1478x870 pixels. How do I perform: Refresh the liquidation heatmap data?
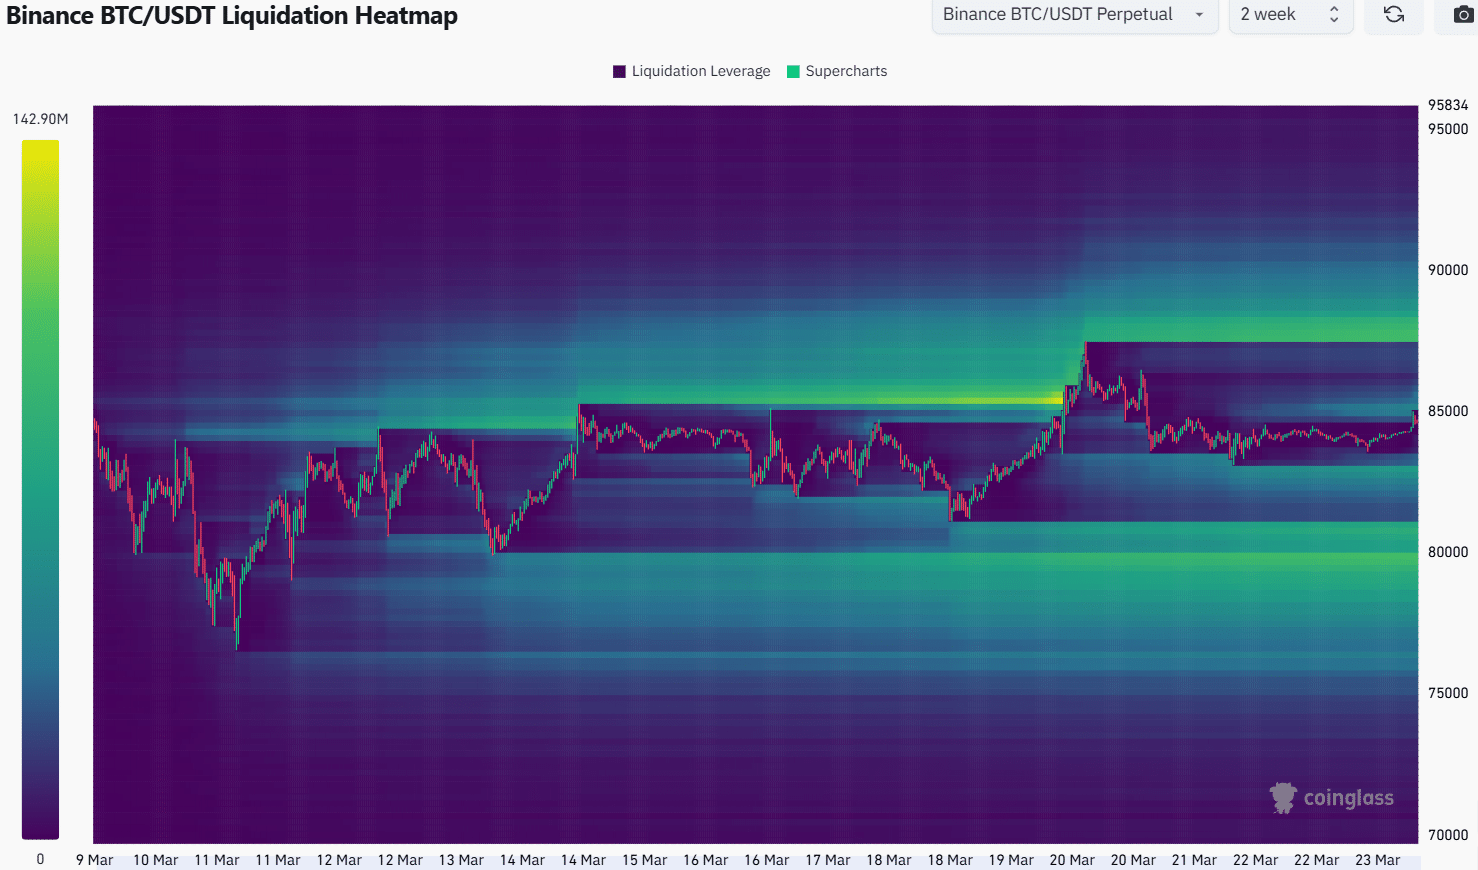(x=1394, y=15)
